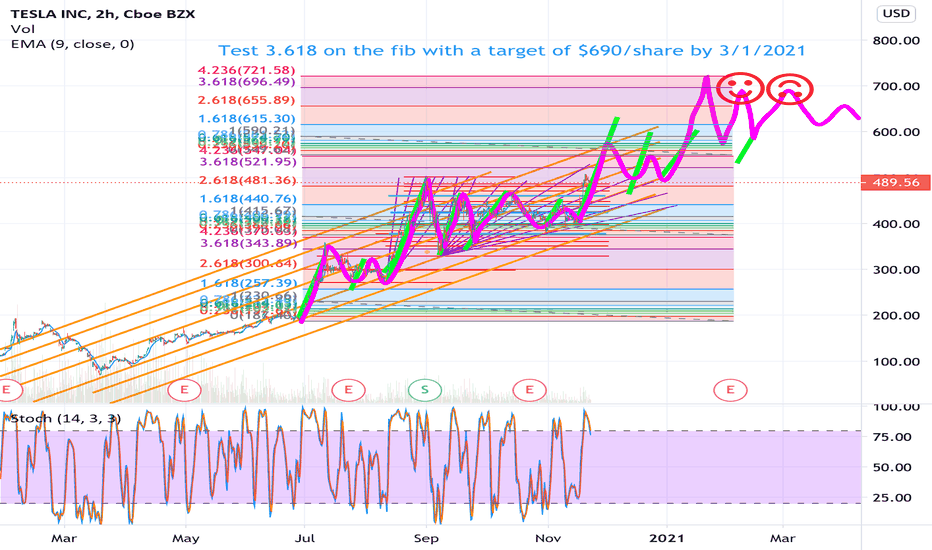Click the red 489.56 current price label
This screenshot has height=550, width=932.
pyautogui.click(x=896, y=183)
